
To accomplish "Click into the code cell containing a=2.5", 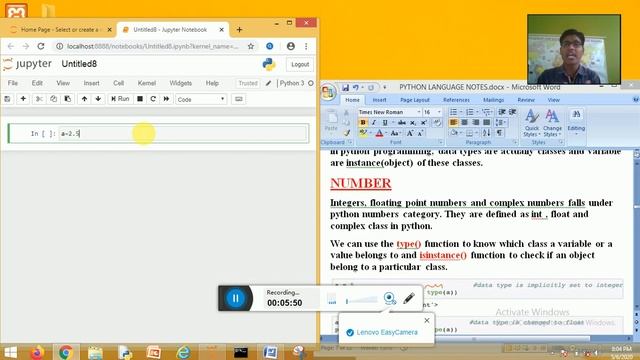I will (x=183, y=133).
